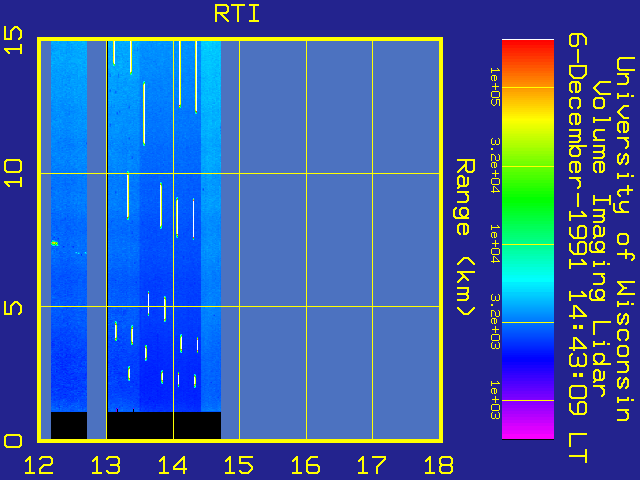The image size is (640, 480).
Task: Click the time axis label 15
Action: [239, 465]
